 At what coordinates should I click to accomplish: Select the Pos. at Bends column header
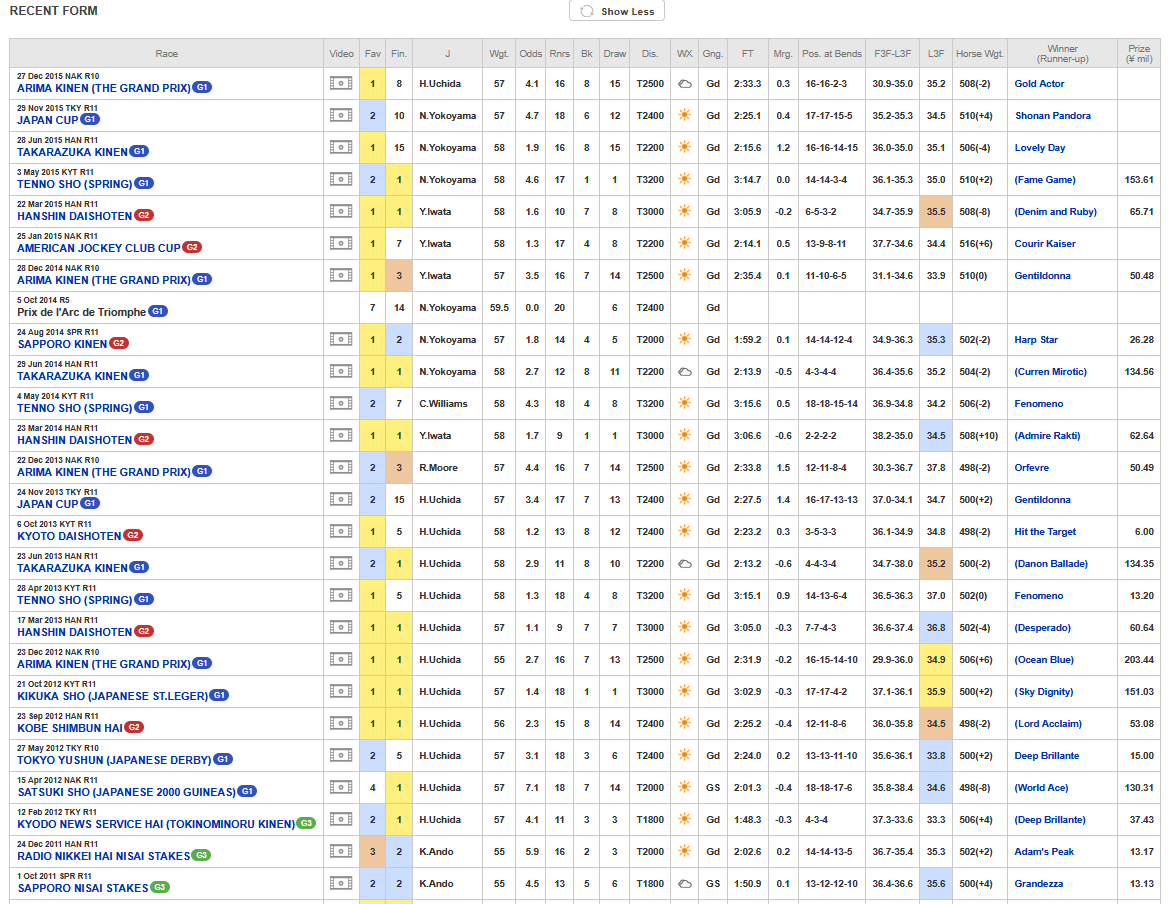pos(832,54)
